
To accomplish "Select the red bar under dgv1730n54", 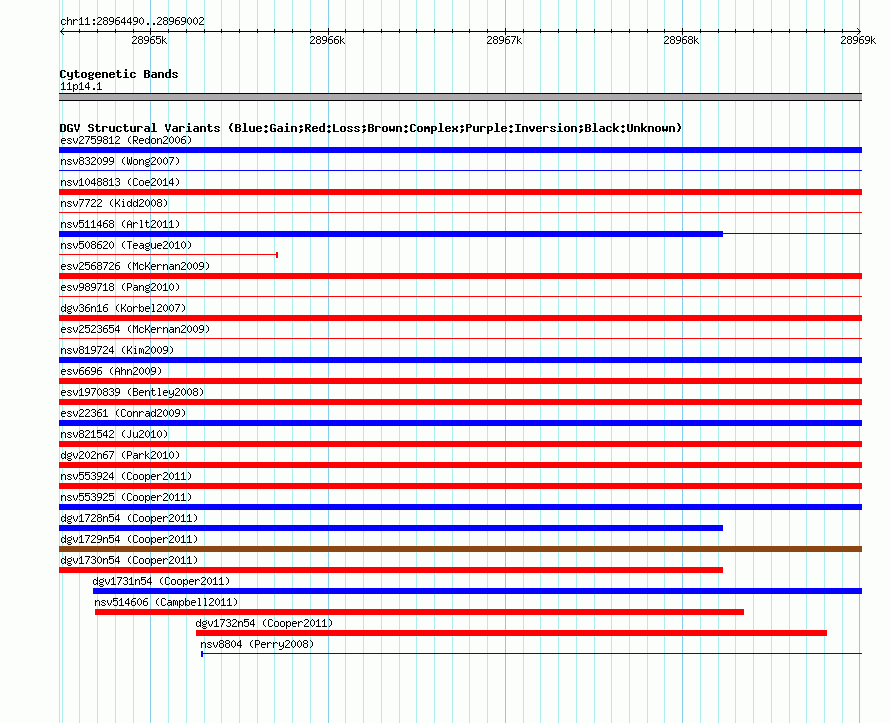I will tap(391, 570).
